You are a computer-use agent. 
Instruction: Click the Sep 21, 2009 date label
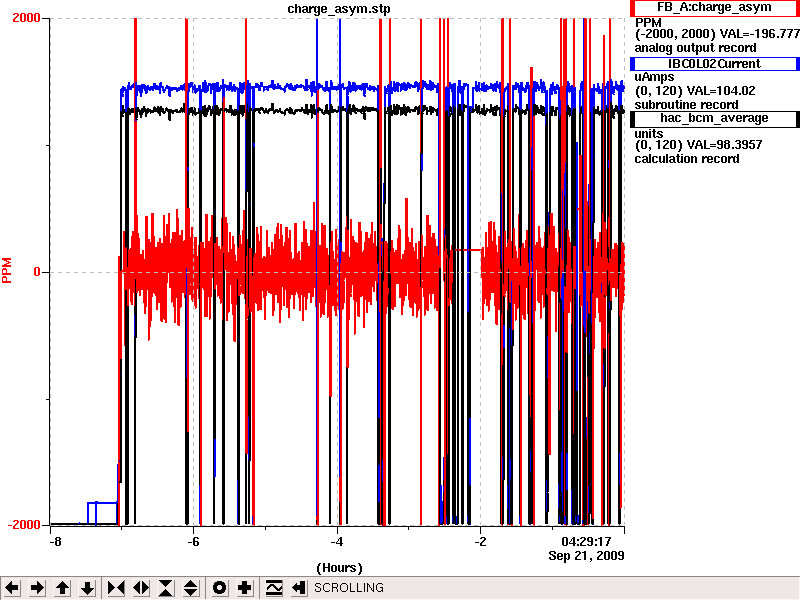(x=586, y=555)
